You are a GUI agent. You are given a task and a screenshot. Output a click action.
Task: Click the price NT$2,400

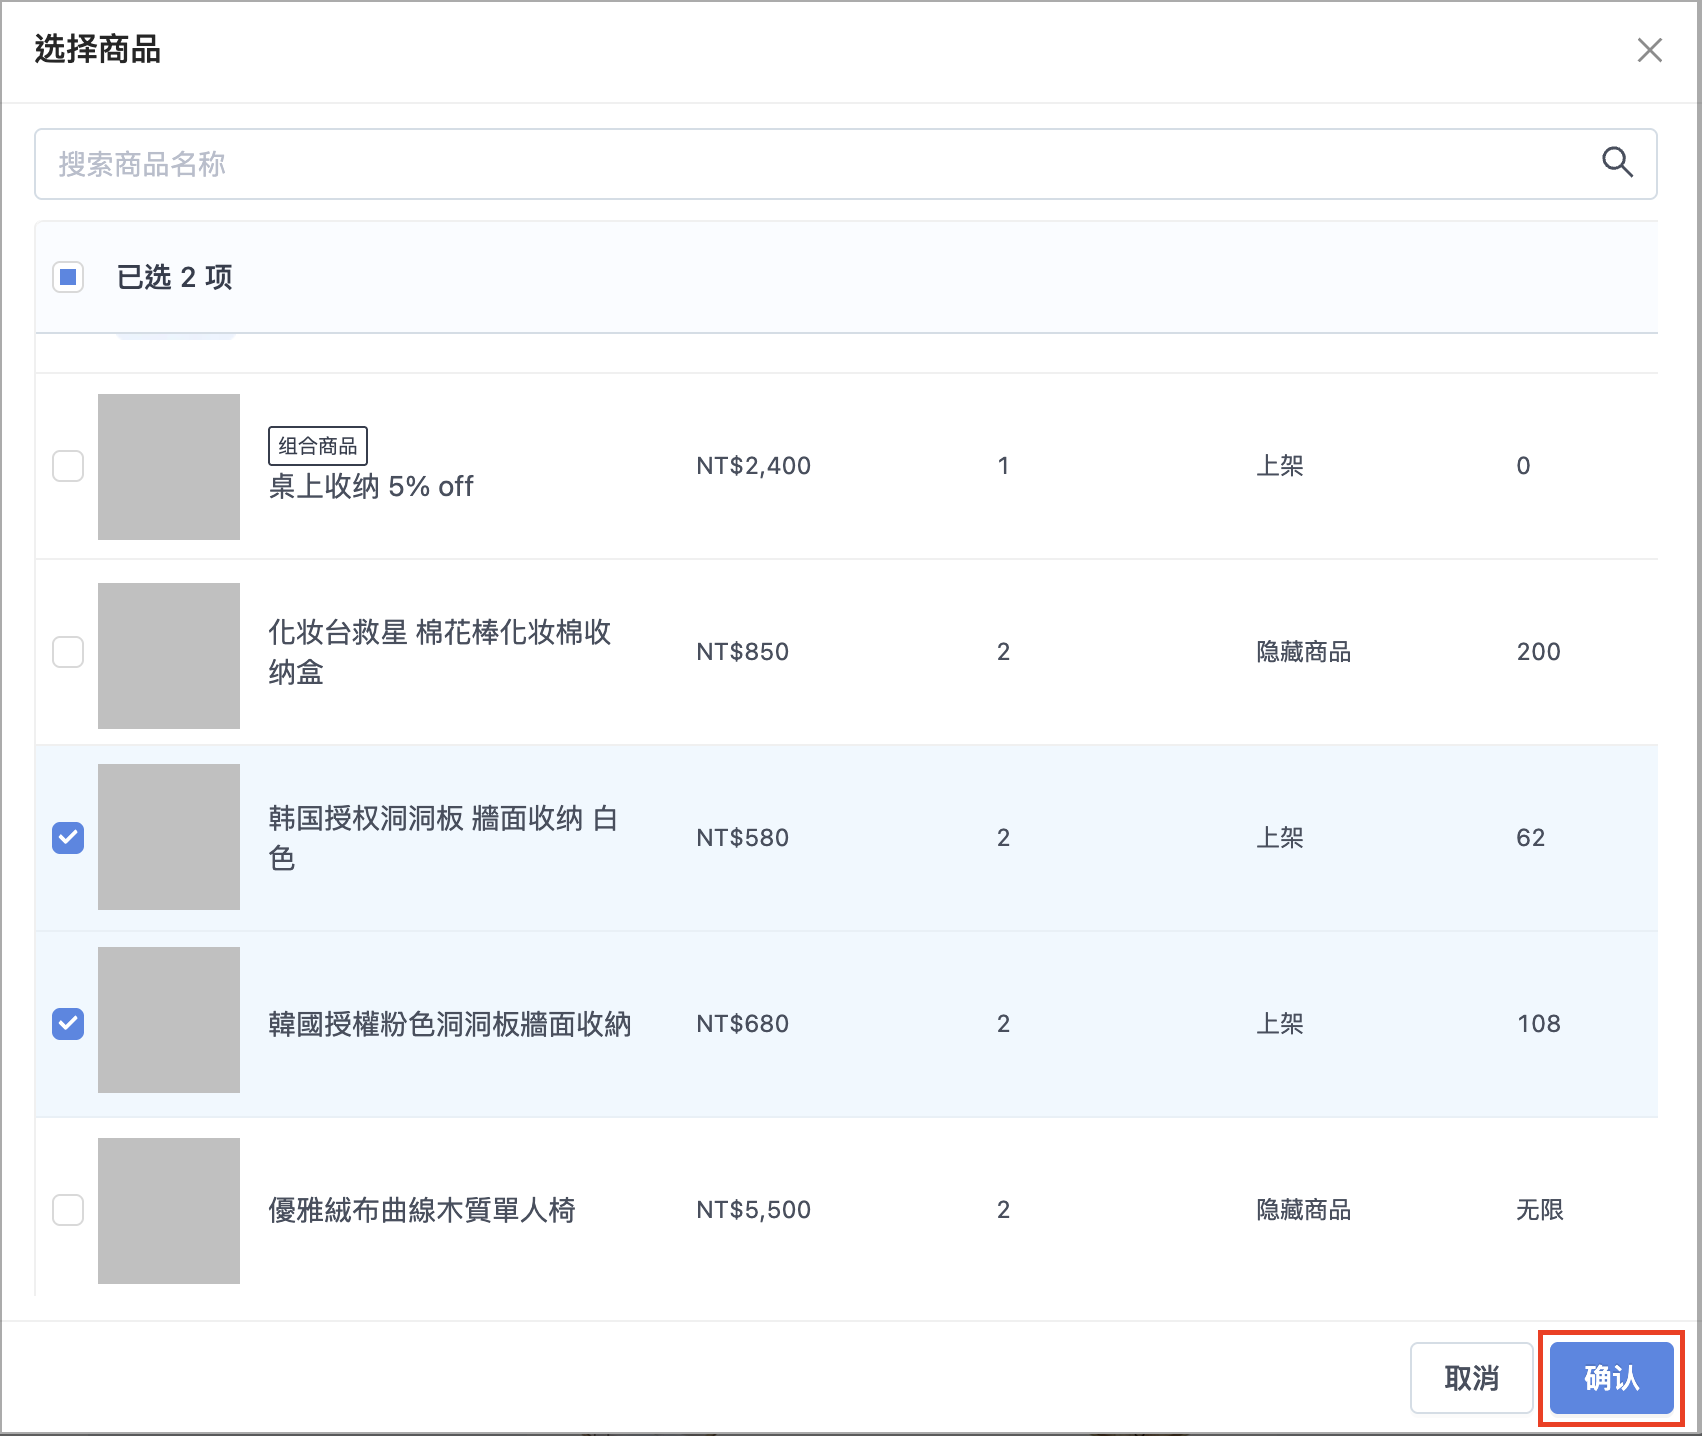click(754, 466)
